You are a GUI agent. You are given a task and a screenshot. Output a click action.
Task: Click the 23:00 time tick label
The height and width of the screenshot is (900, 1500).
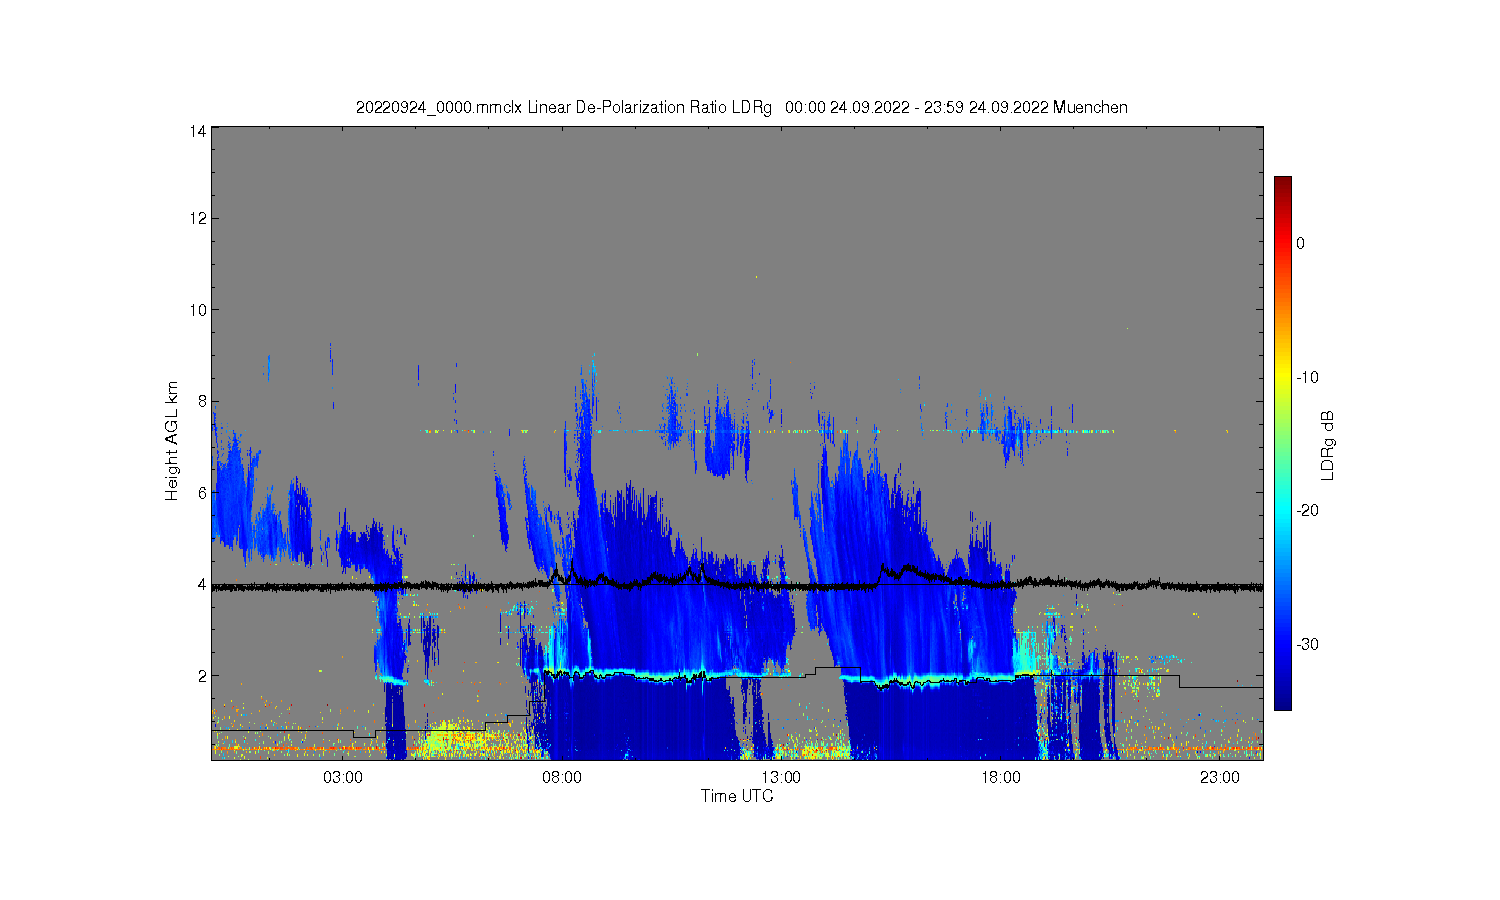tap(1219, 778)
